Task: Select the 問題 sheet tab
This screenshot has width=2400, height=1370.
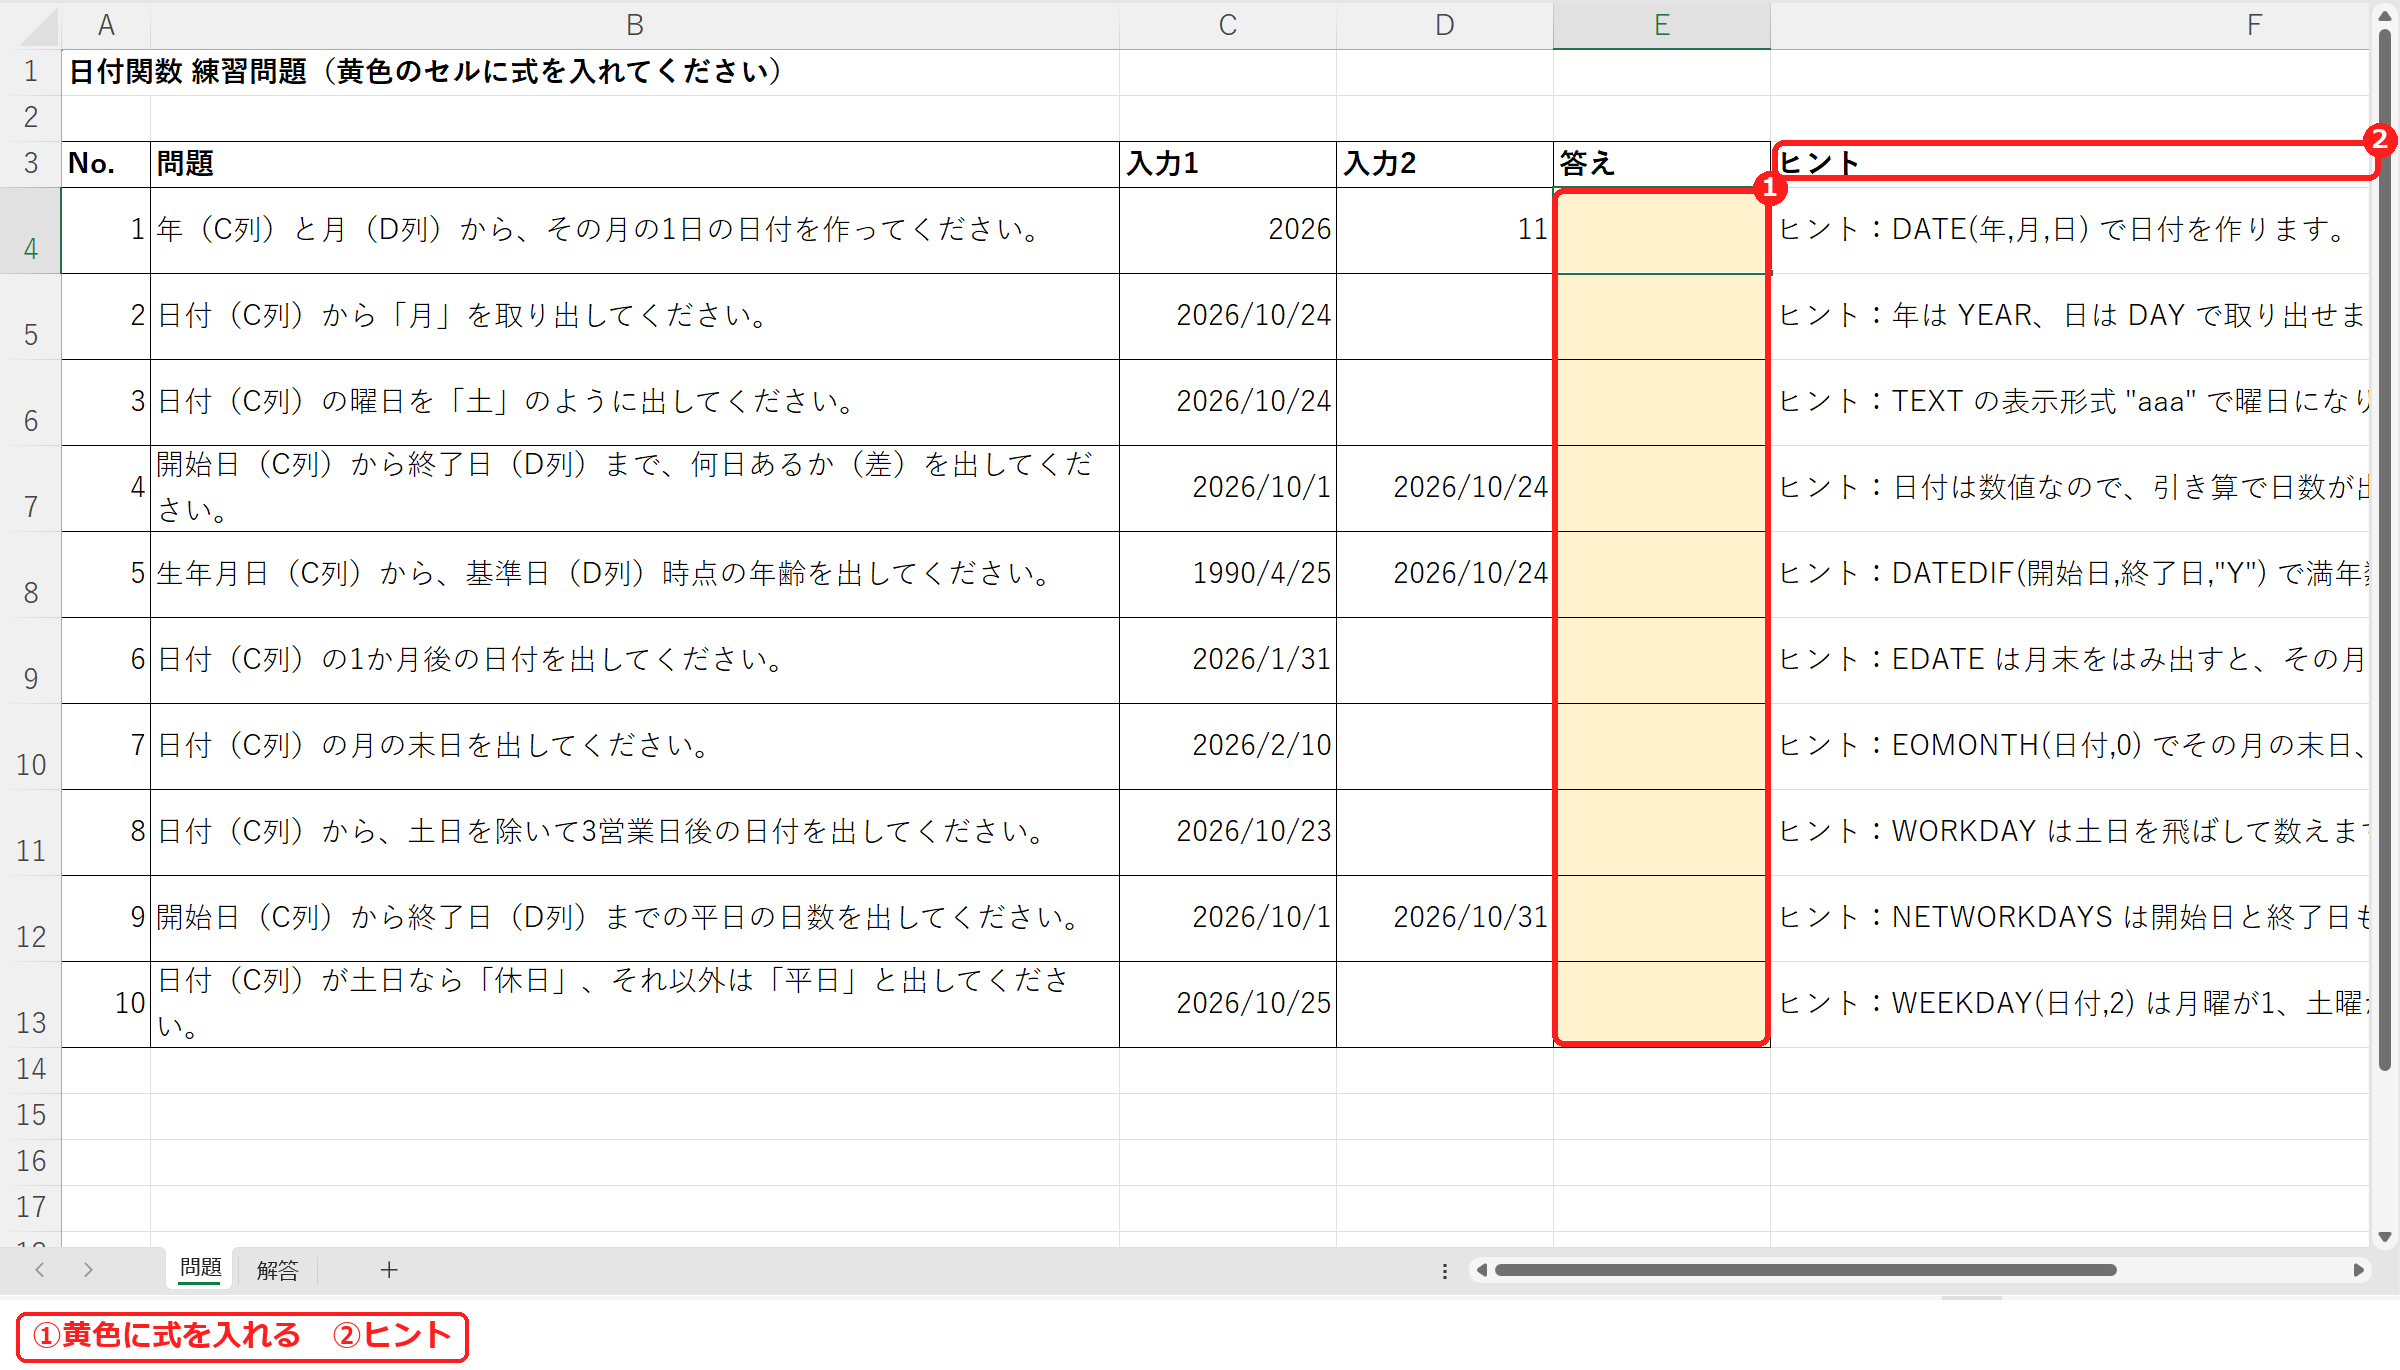Action: [200, 1268]
